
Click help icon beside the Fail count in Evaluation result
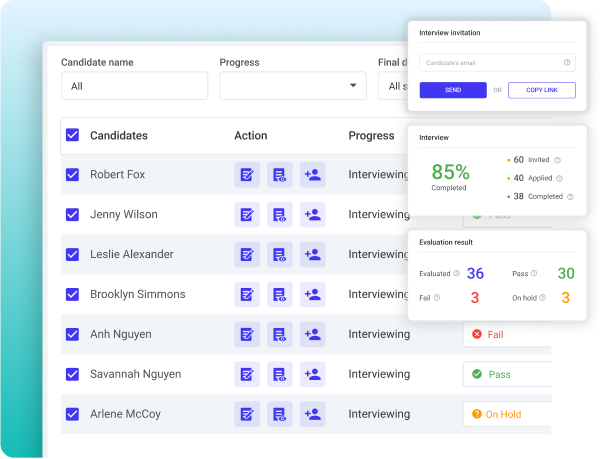click(437, 298)
